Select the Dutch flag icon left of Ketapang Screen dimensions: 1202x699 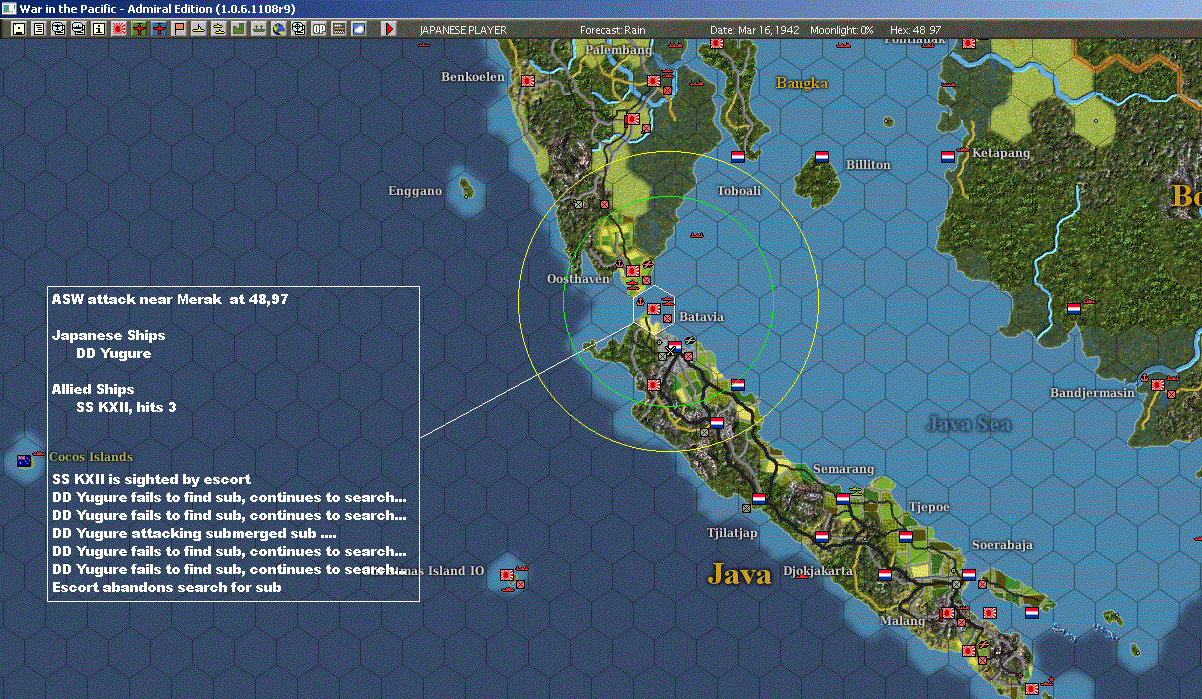(948, 157)
